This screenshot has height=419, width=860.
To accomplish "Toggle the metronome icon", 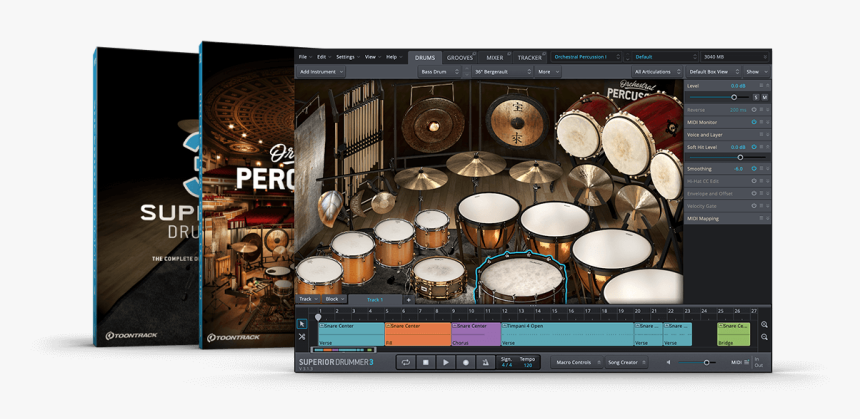I will pos(485,363).
